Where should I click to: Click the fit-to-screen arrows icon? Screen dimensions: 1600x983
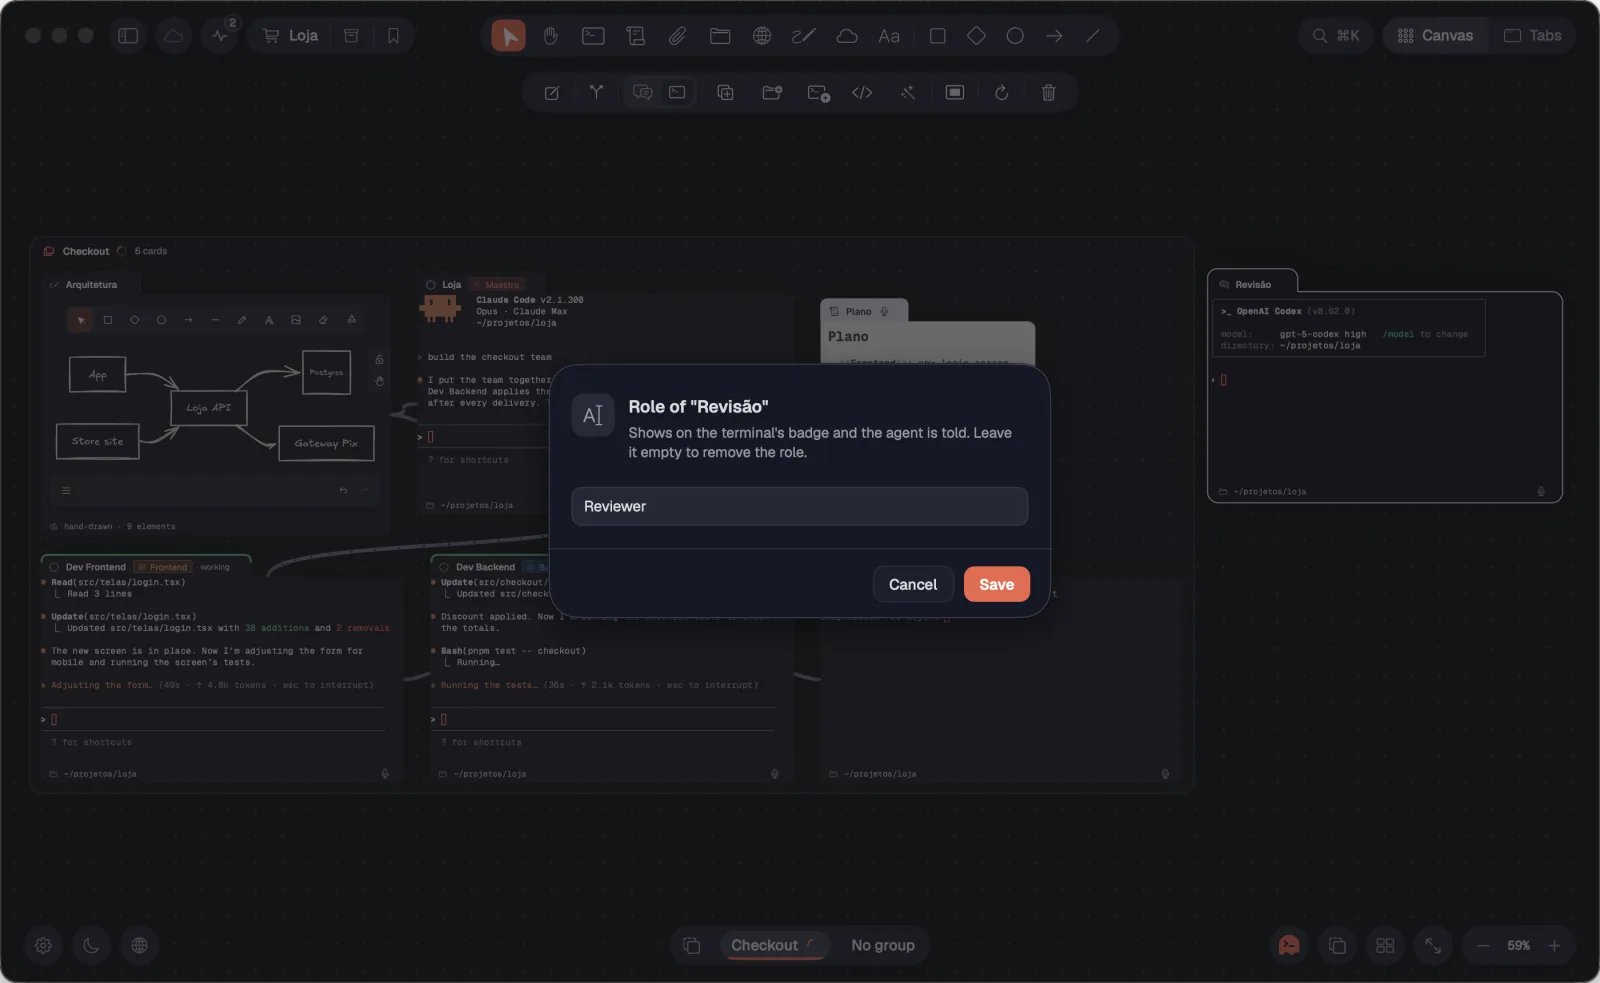click(x=1433, y=945)
